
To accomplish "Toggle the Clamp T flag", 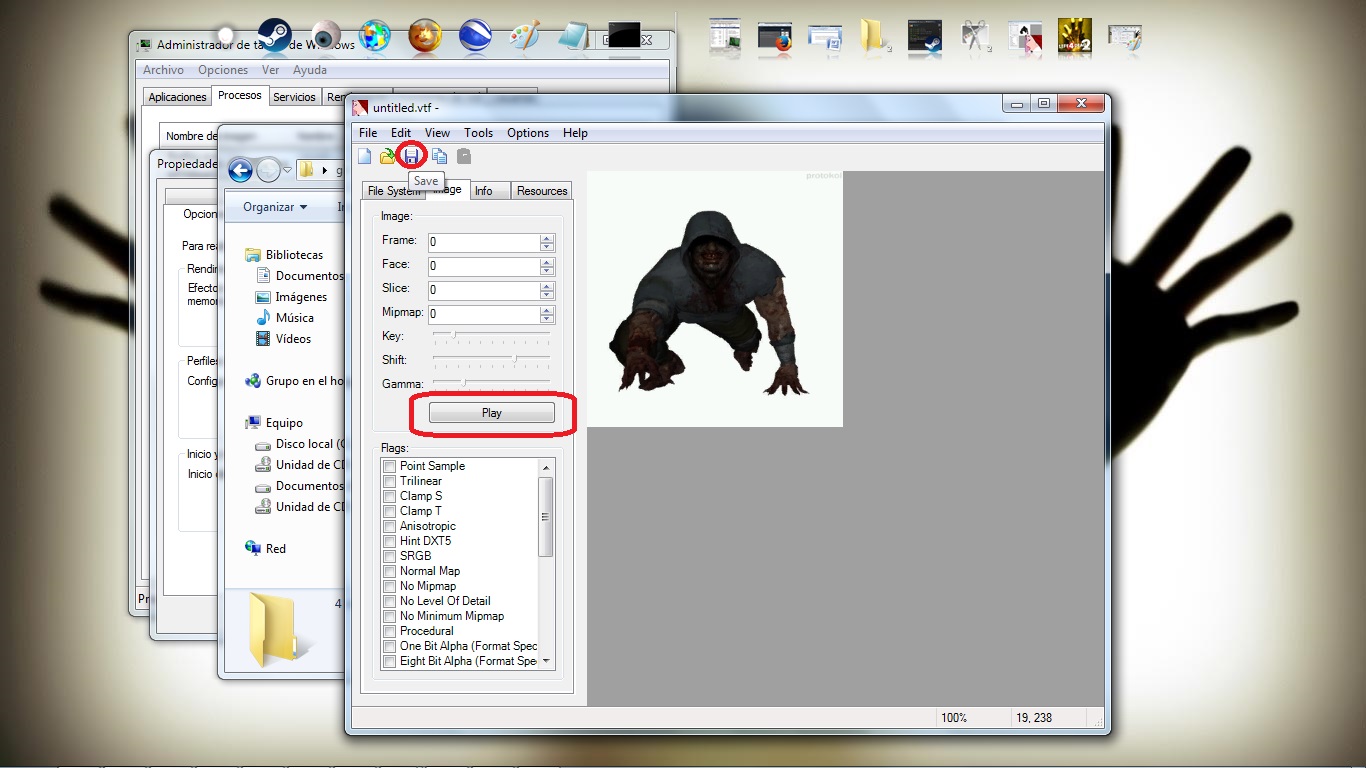I will click(390, 511).
